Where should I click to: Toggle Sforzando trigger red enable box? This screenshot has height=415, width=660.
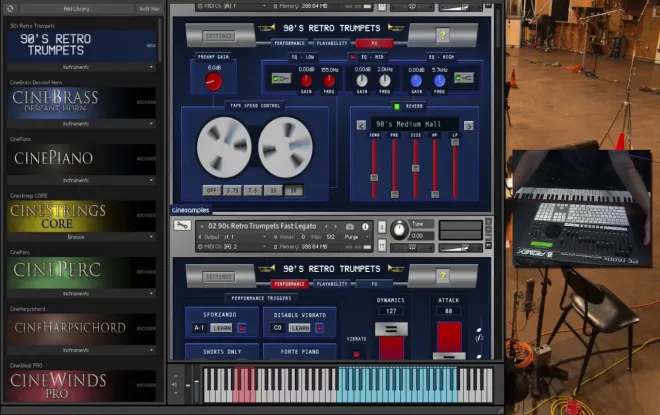[242, 328]
